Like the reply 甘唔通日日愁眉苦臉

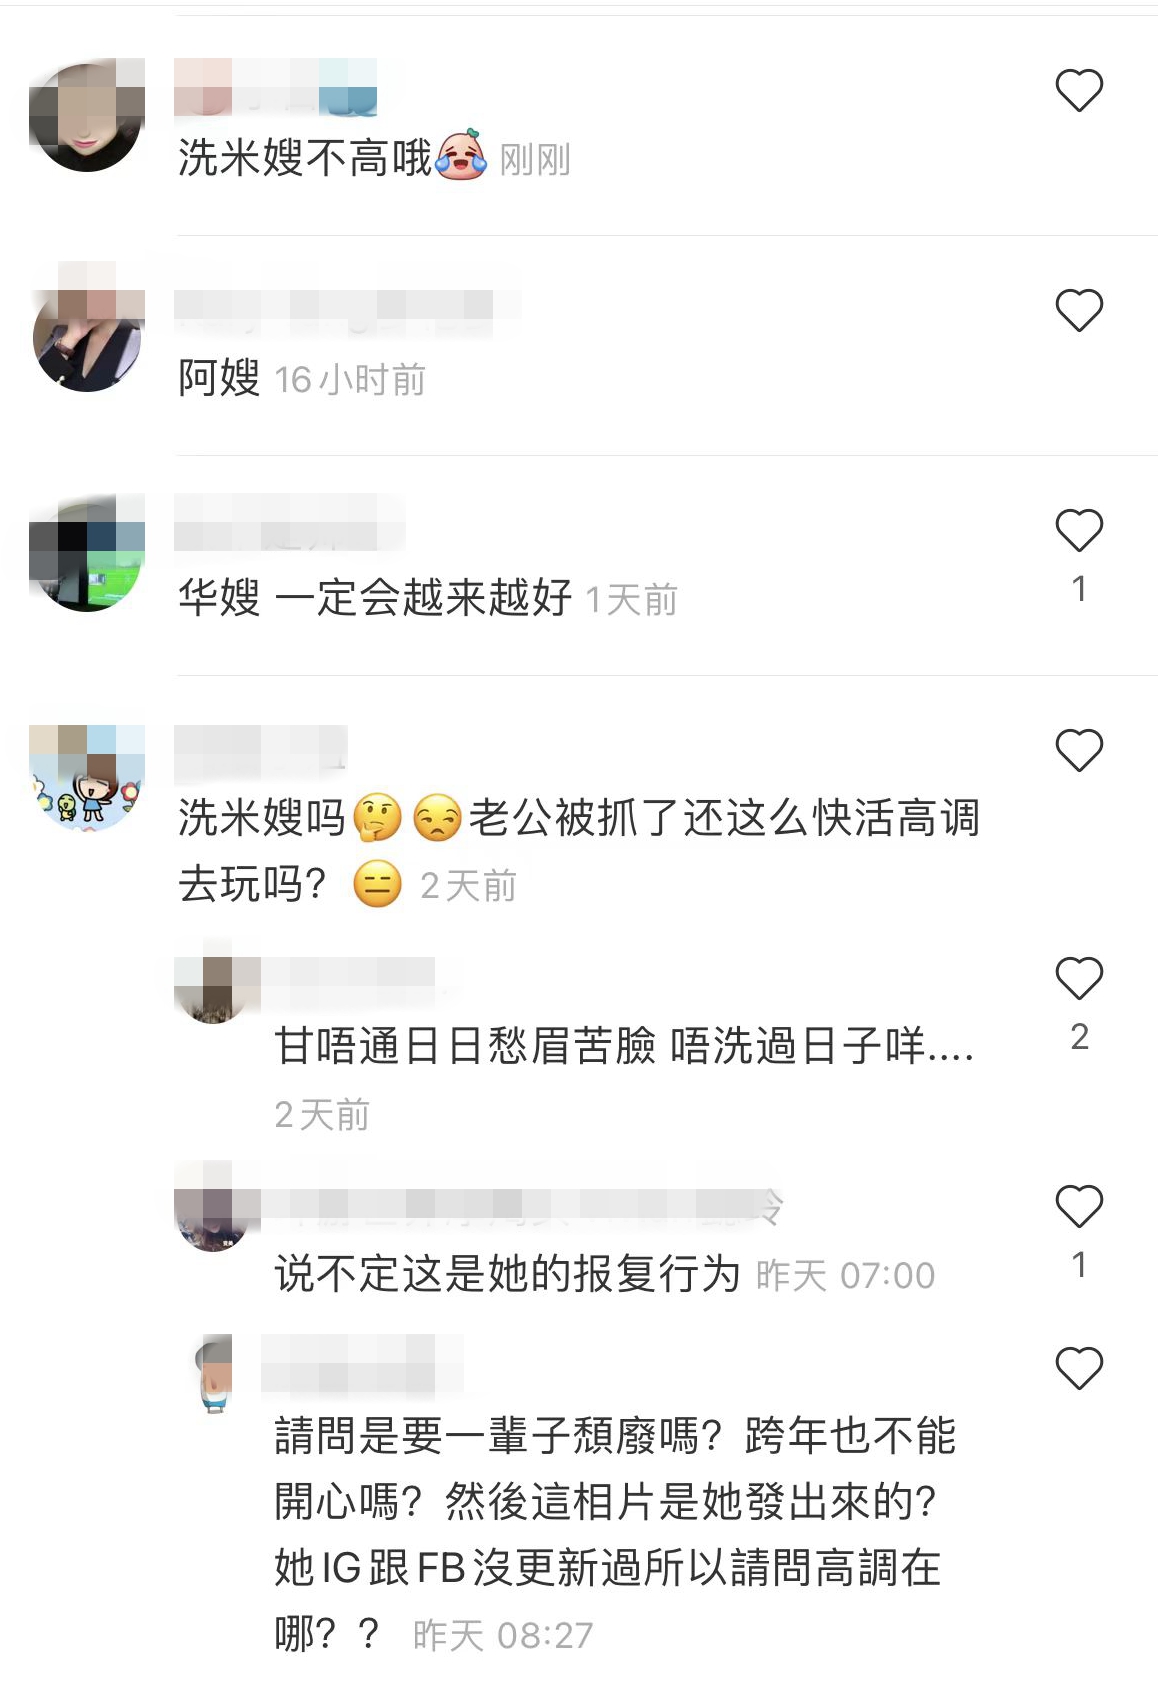point(1079,978)
